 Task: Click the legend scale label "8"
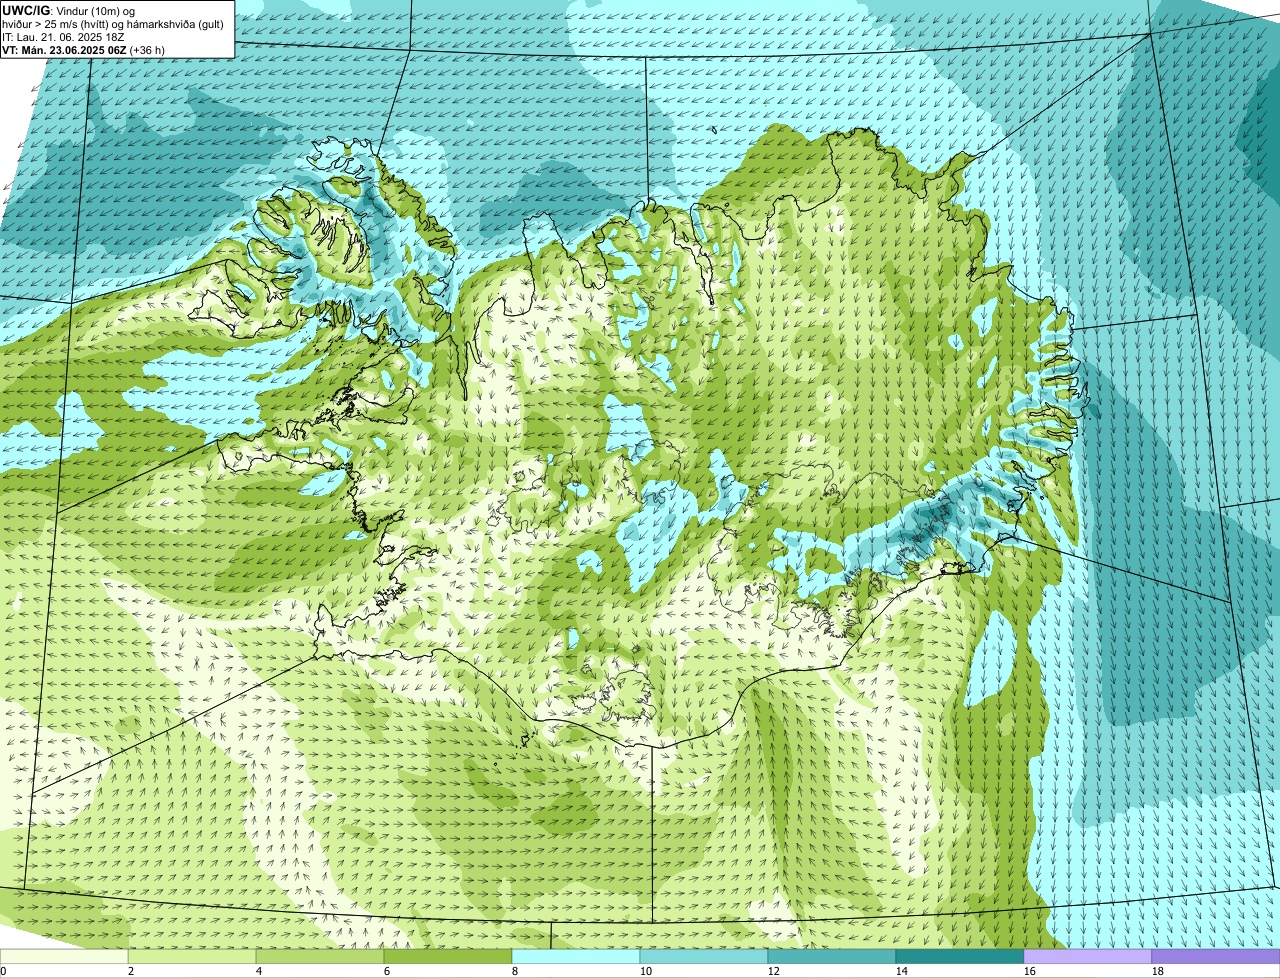[515, 971]
